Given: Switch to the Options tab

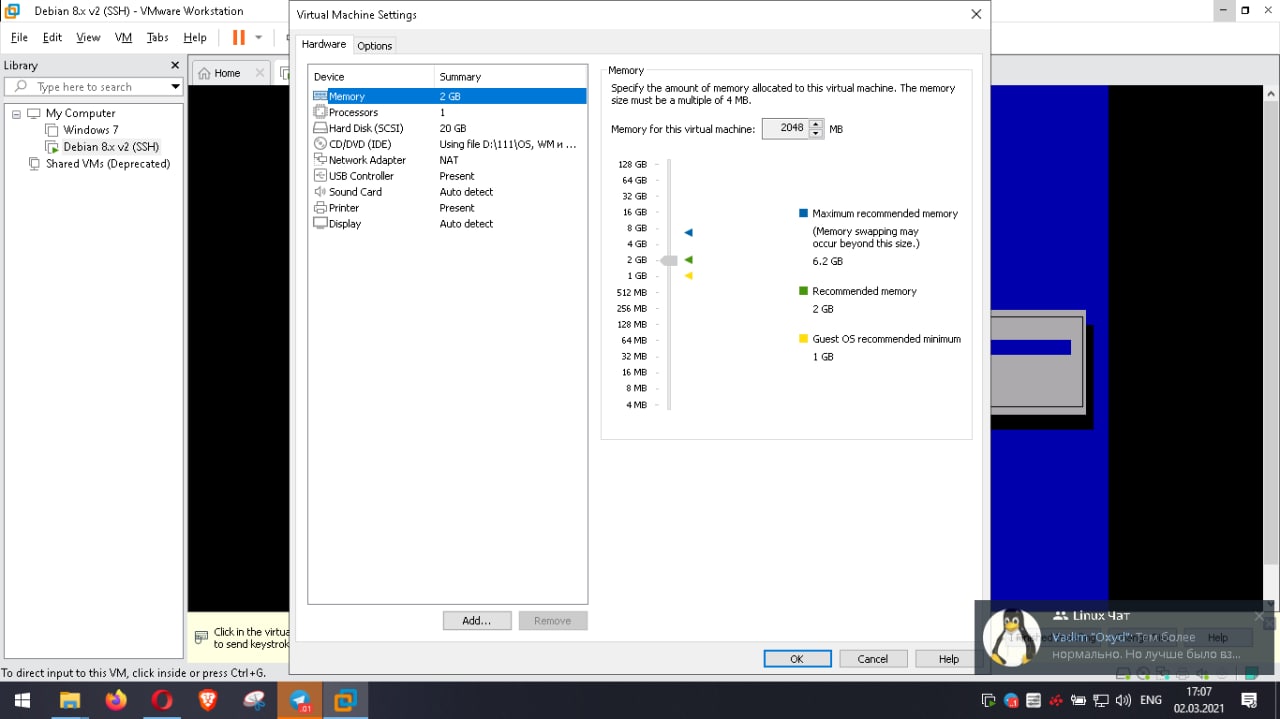Looking at the screenshot, I should 375,46.
